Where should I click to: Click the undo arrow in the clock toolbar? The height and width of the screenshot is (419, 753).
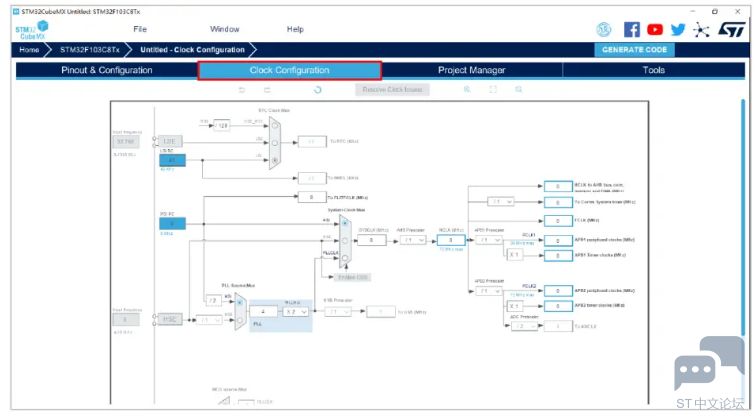[242, 90]
